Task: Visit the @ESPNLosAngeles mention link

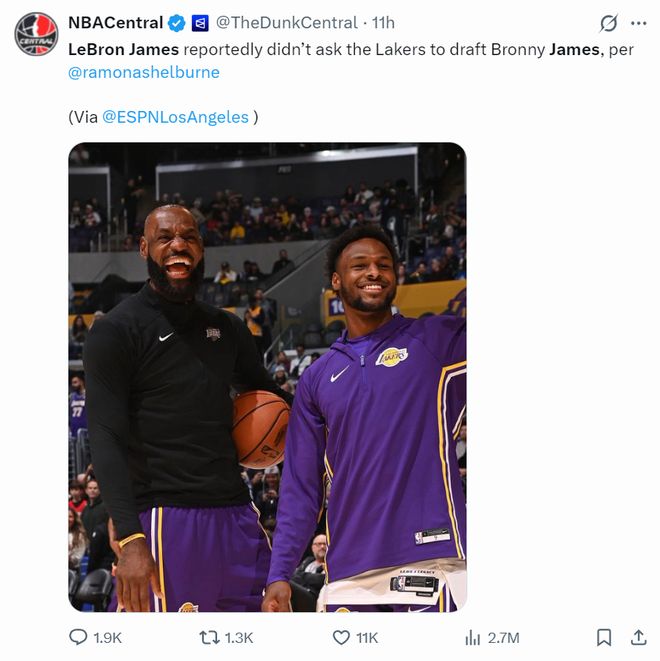Action: 175,117
